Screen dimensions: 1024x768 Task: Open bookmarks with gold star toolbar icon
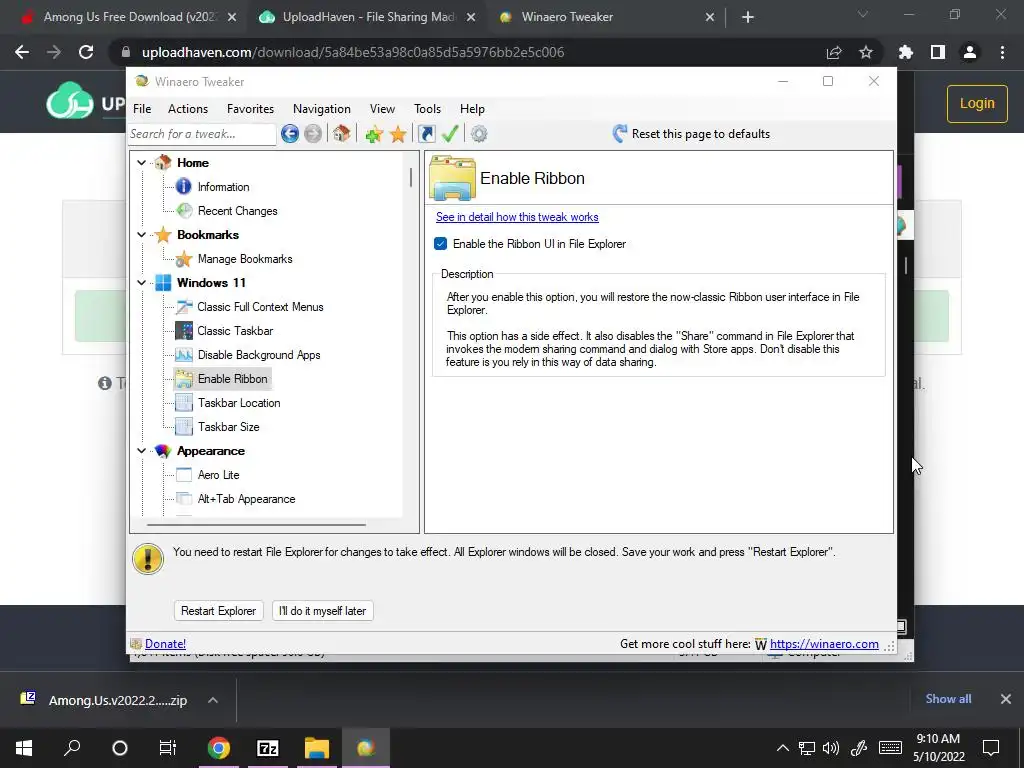click(398, 135)
